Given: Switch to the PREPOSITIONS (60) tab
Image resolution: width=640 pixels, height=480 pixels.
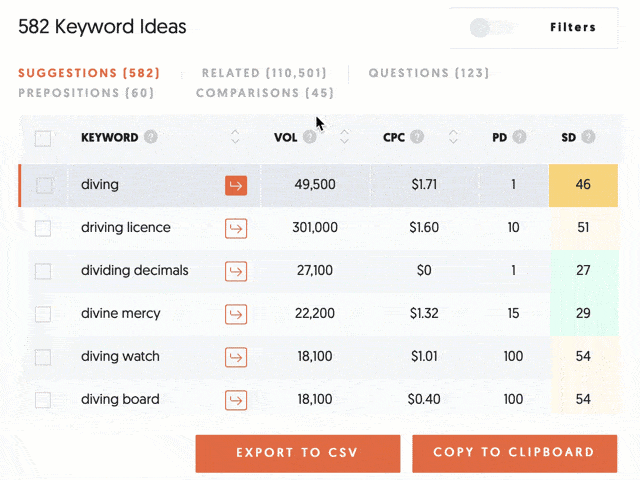Looking at the screenshot, I should coord(86,93).
